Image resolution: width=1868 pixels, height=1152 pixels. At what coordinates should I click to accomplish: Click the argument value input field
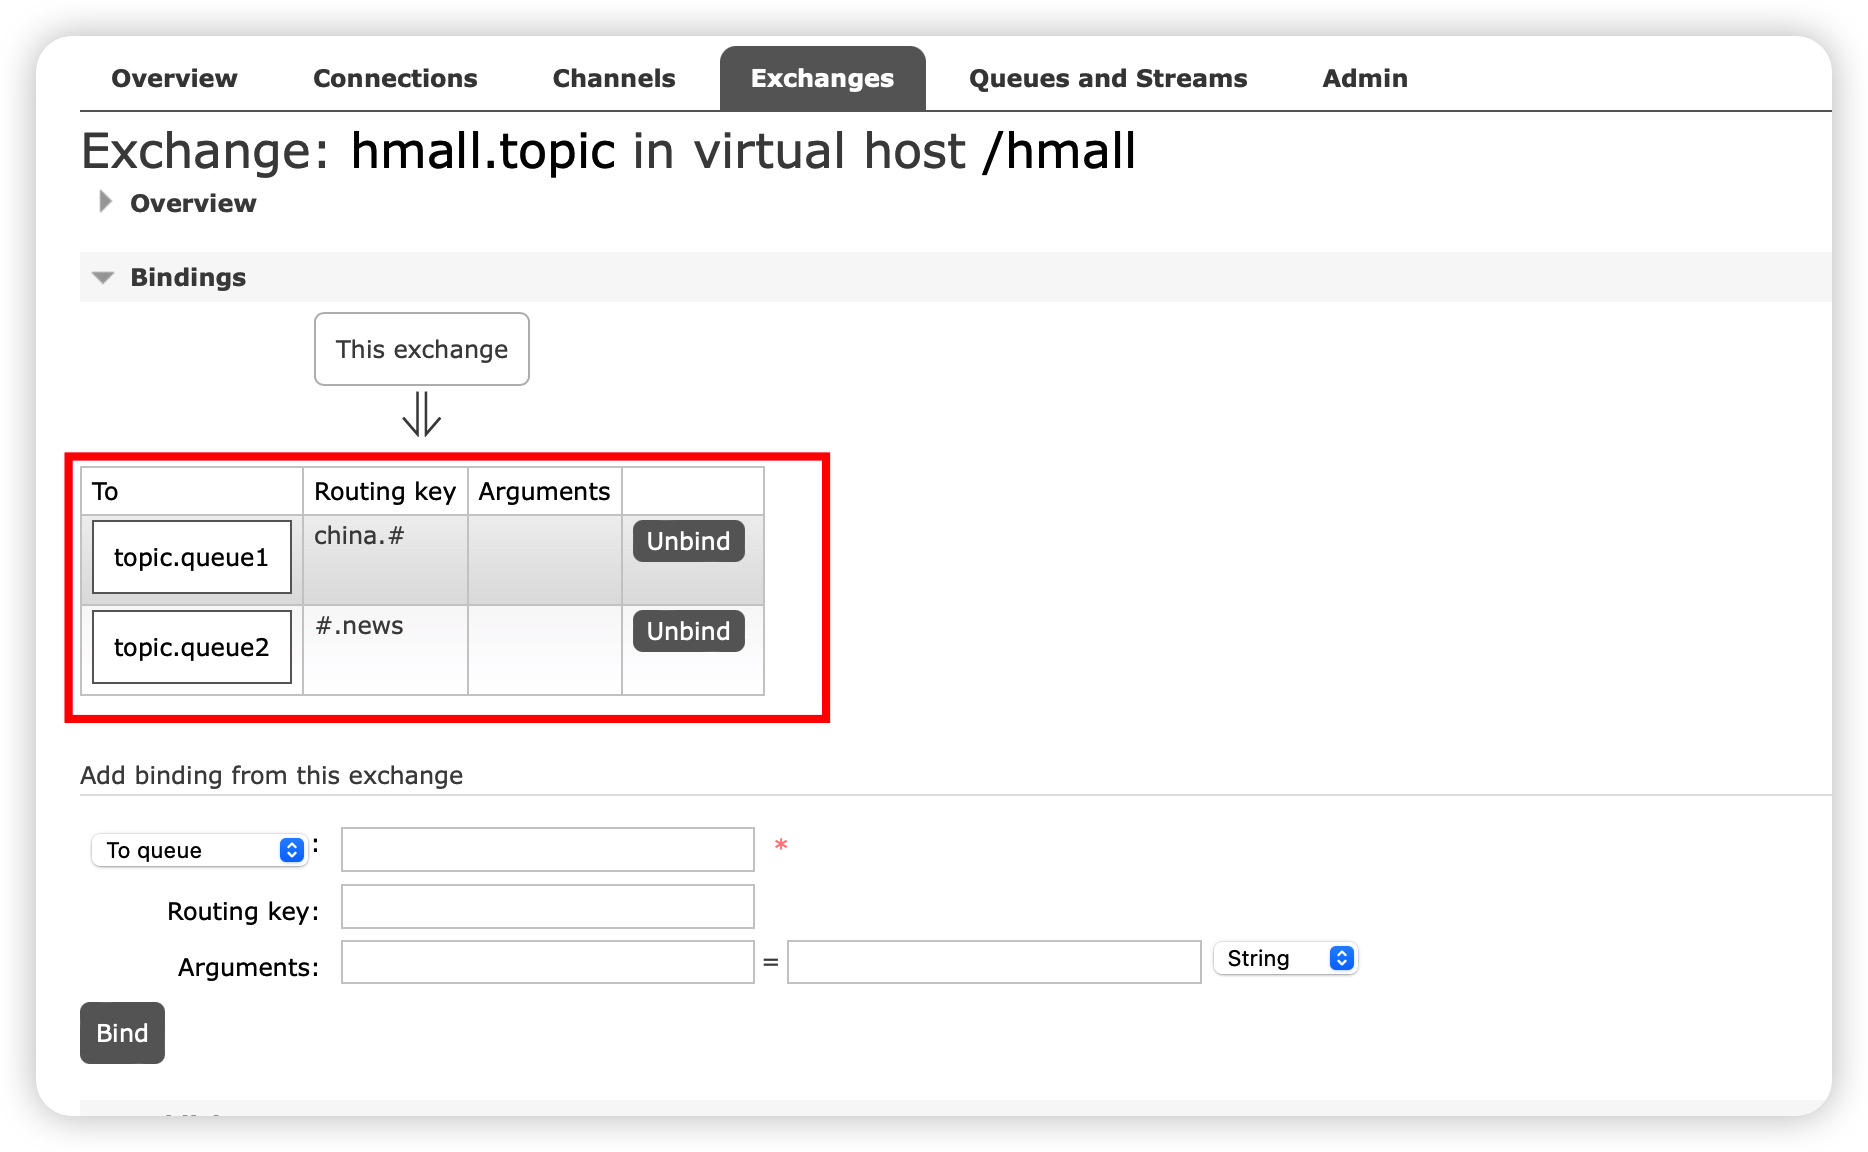(993, 962)
